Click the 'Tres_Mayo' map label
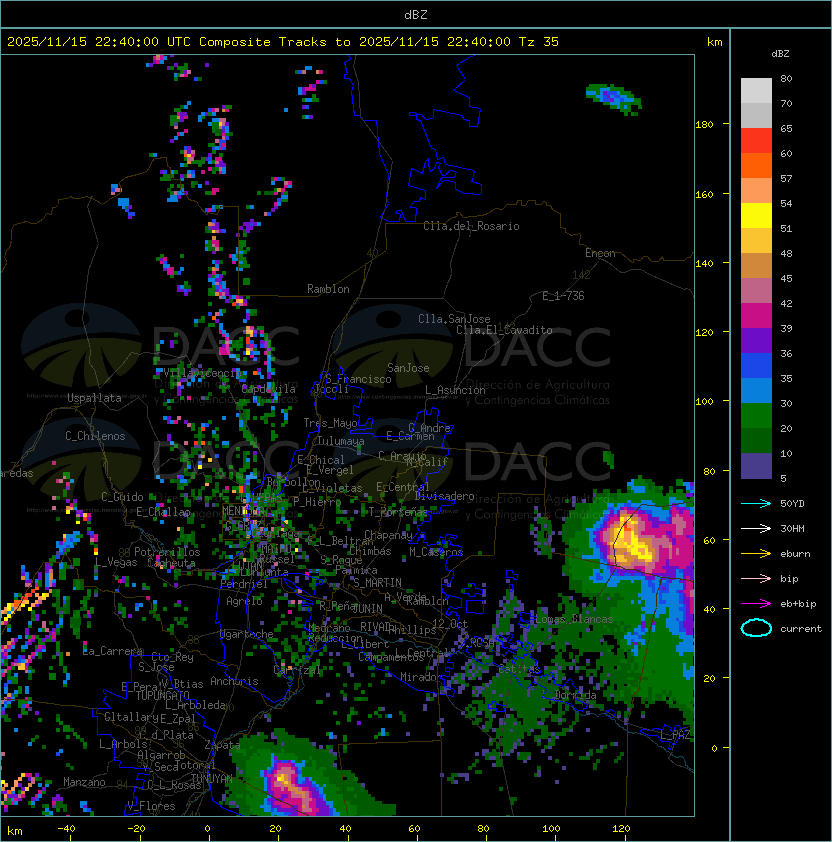The height and width of the screenshot is (842, 832). [x=330, y=423]
